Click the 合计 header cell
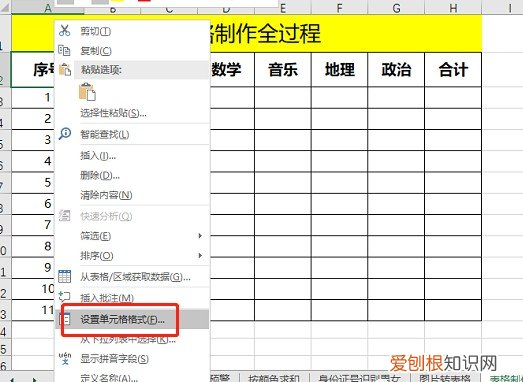 coord(453,69)
